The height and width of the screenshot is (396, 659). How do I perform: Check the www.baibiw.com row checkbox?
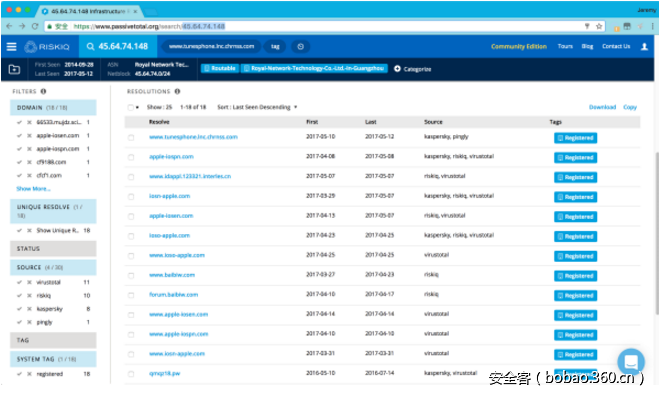[x=131, y=276]
